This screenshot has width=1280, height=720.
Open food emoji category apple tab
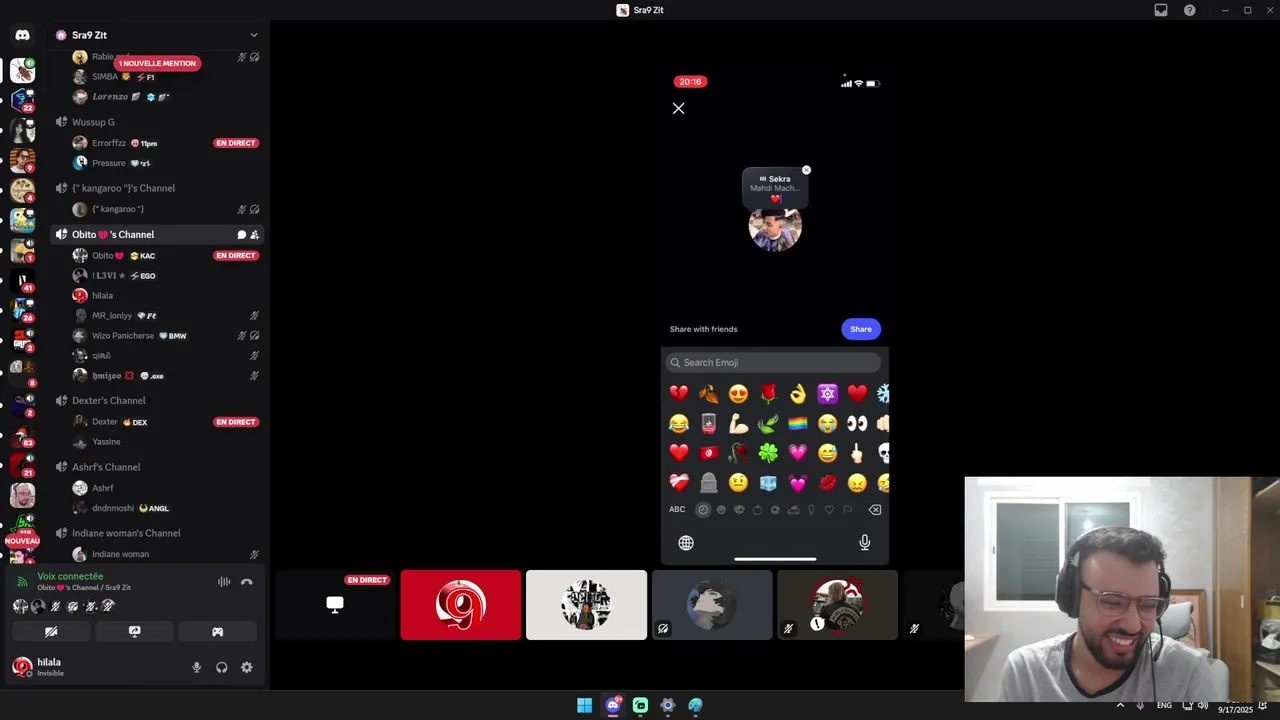pos(757,510)
